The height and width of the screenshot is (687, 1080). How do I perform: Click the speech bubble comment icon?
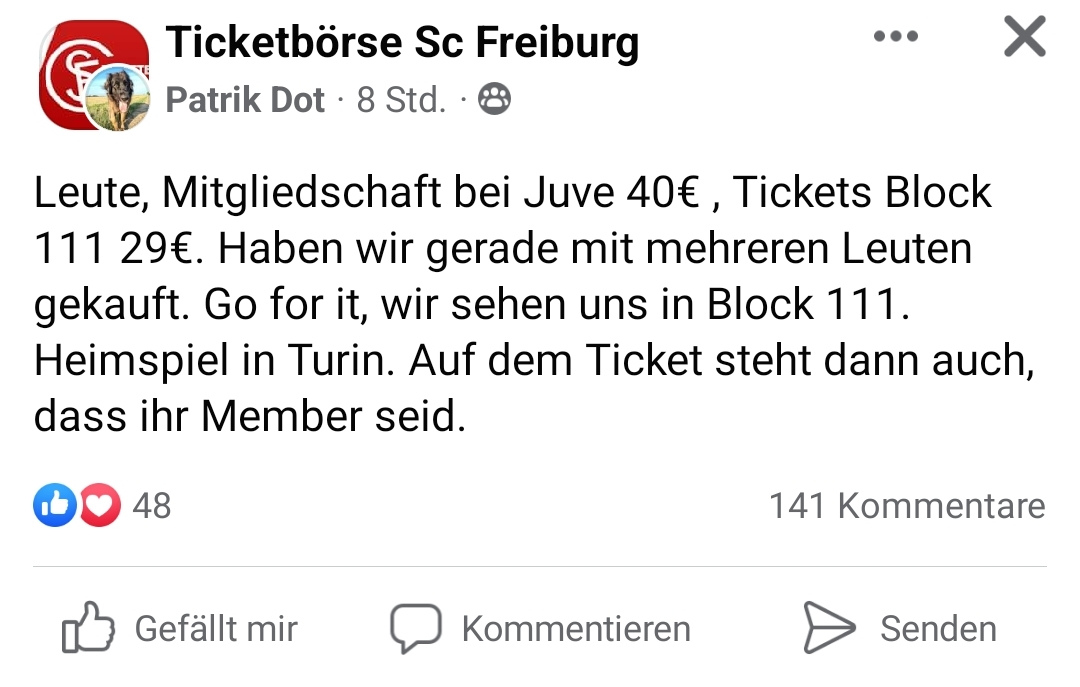[x=415, y=628]
